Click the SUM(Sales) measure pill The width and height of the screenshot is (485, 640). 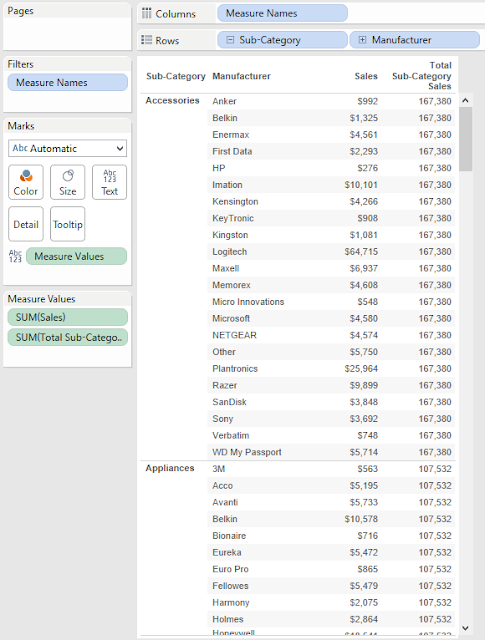67,317
